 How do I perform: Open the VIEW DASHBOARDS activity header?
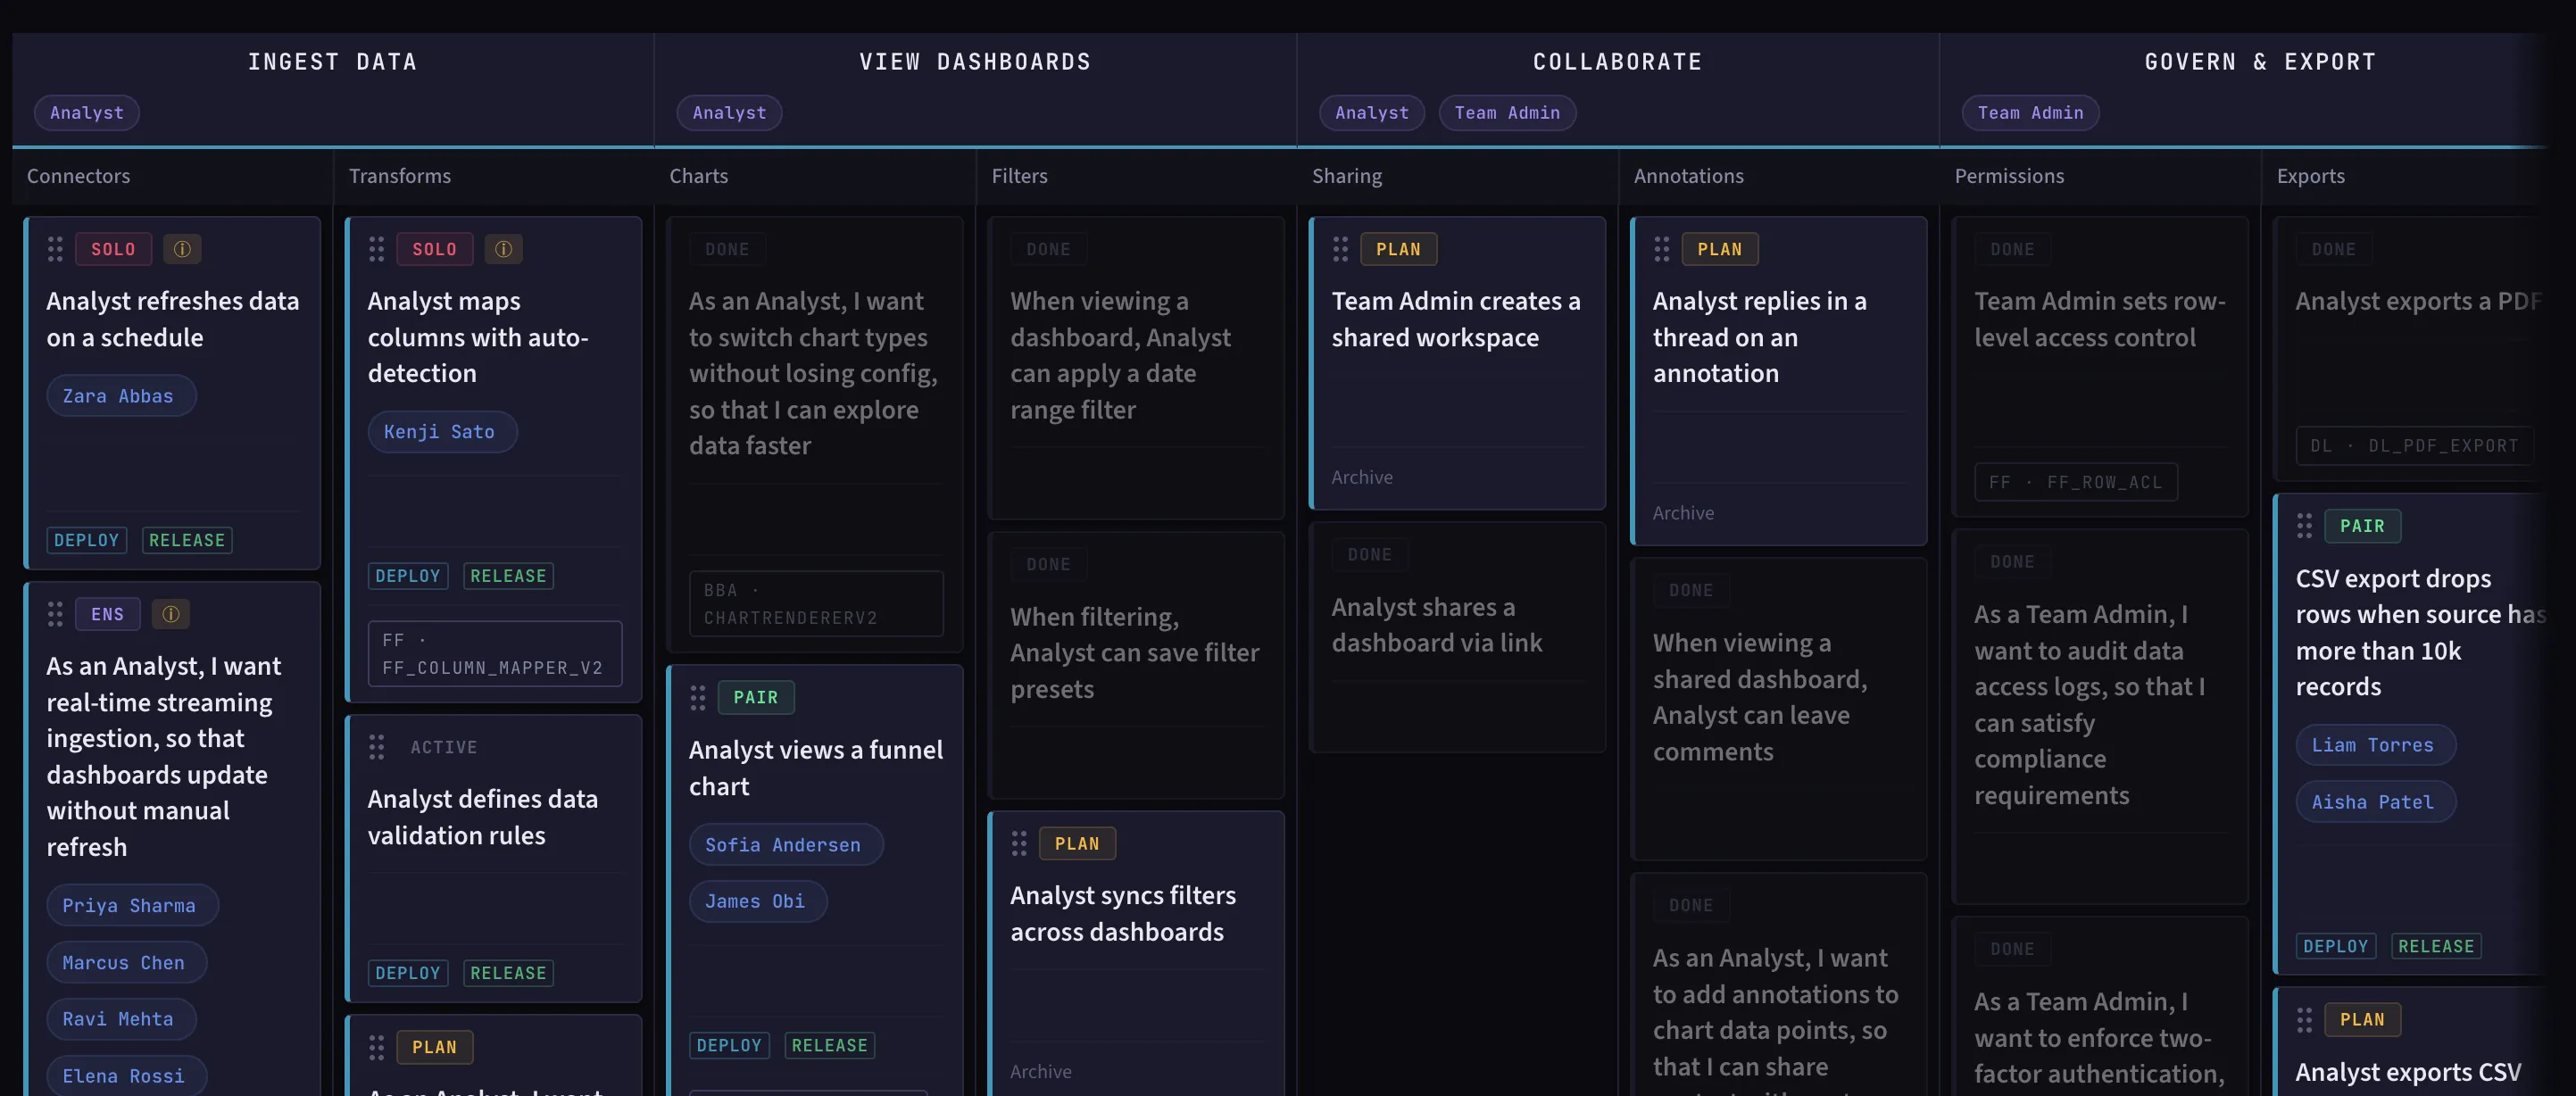[x=975, y=62]
